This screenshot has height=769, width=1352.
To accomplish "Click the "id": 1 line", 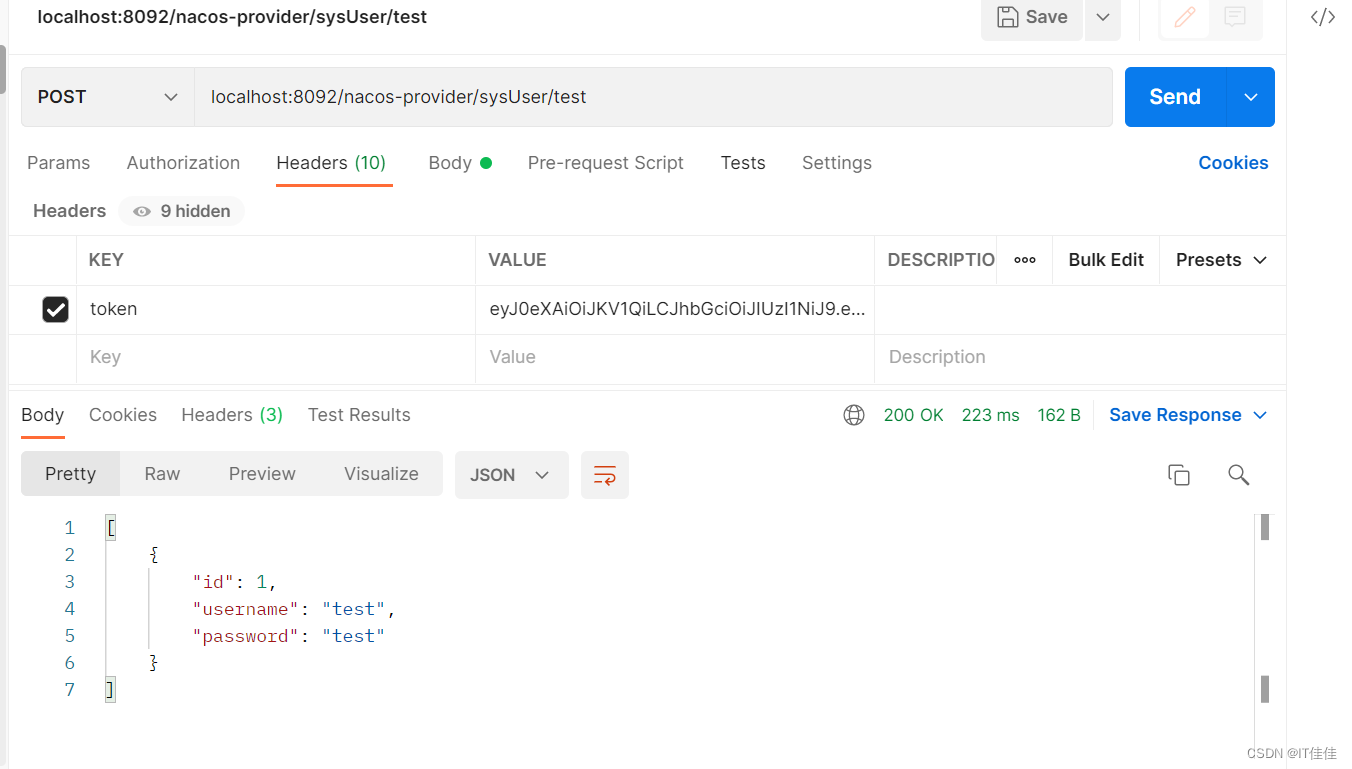I will [235, 582].
